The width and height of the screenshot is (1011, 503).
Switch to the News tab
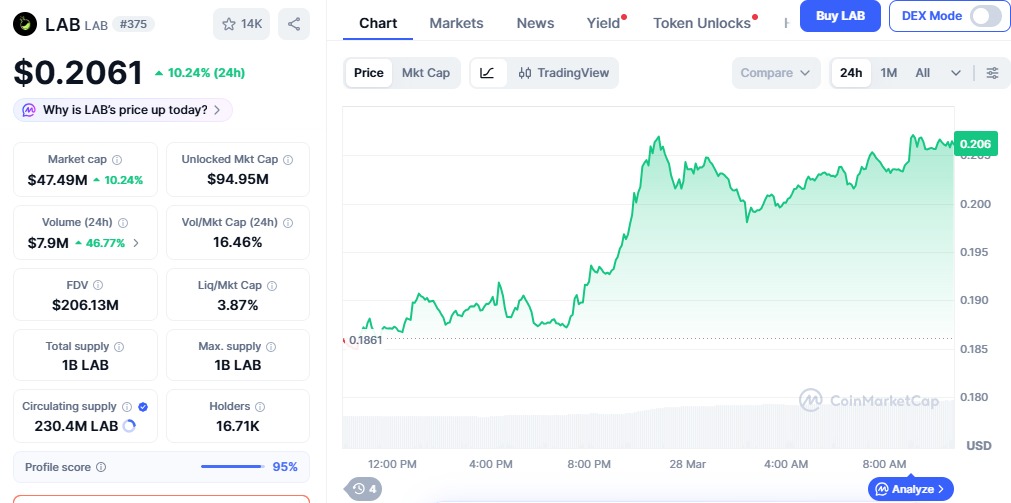pyautogui.click(x=535, y=23)
